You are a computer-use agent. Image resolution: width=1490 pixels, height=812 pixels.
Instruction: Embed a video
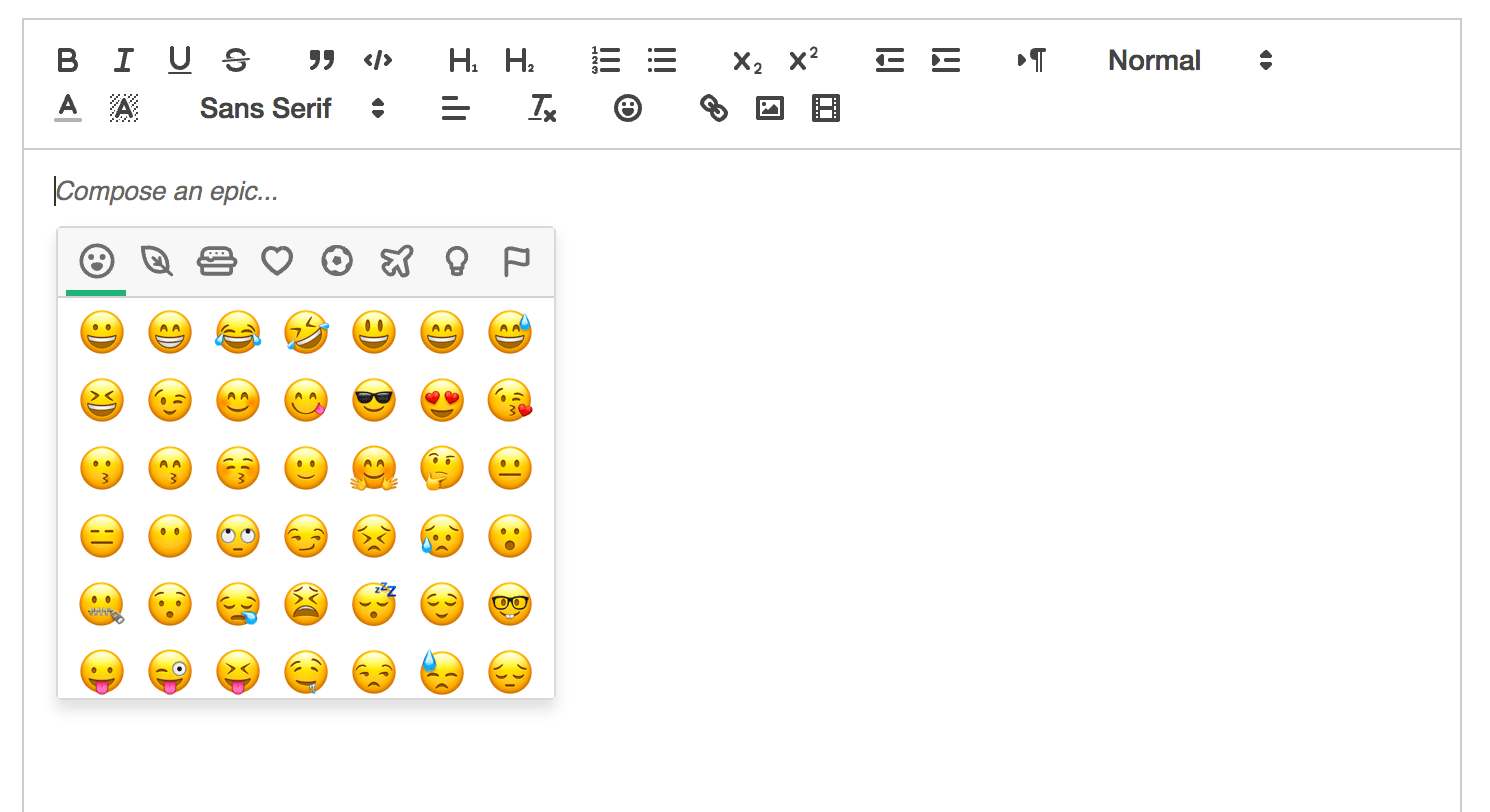tap(824, 107)
